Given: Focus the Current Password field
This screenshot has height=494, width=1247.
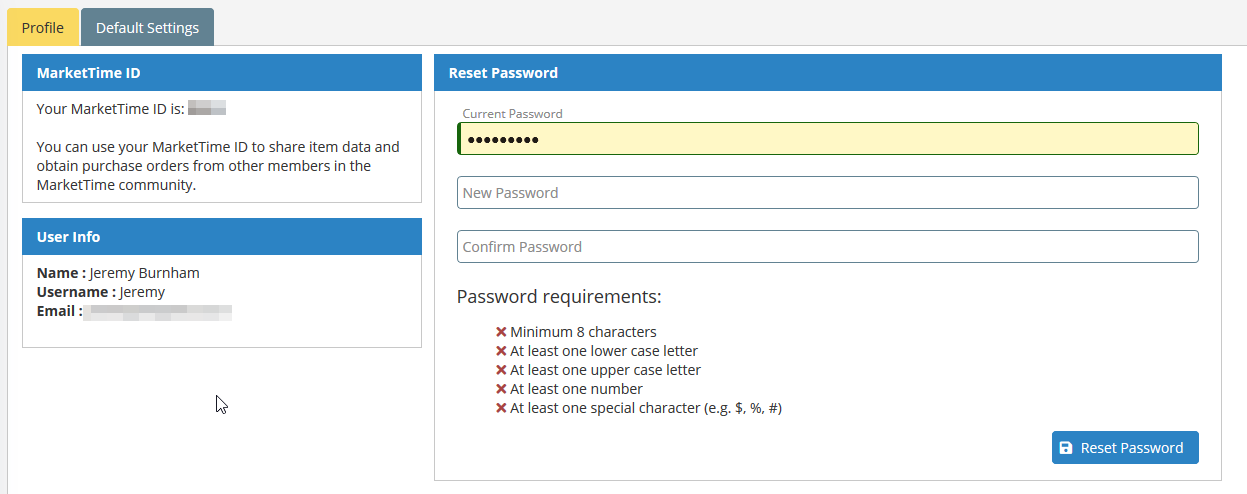Looking at the screenshot, I should coord(828,139).
